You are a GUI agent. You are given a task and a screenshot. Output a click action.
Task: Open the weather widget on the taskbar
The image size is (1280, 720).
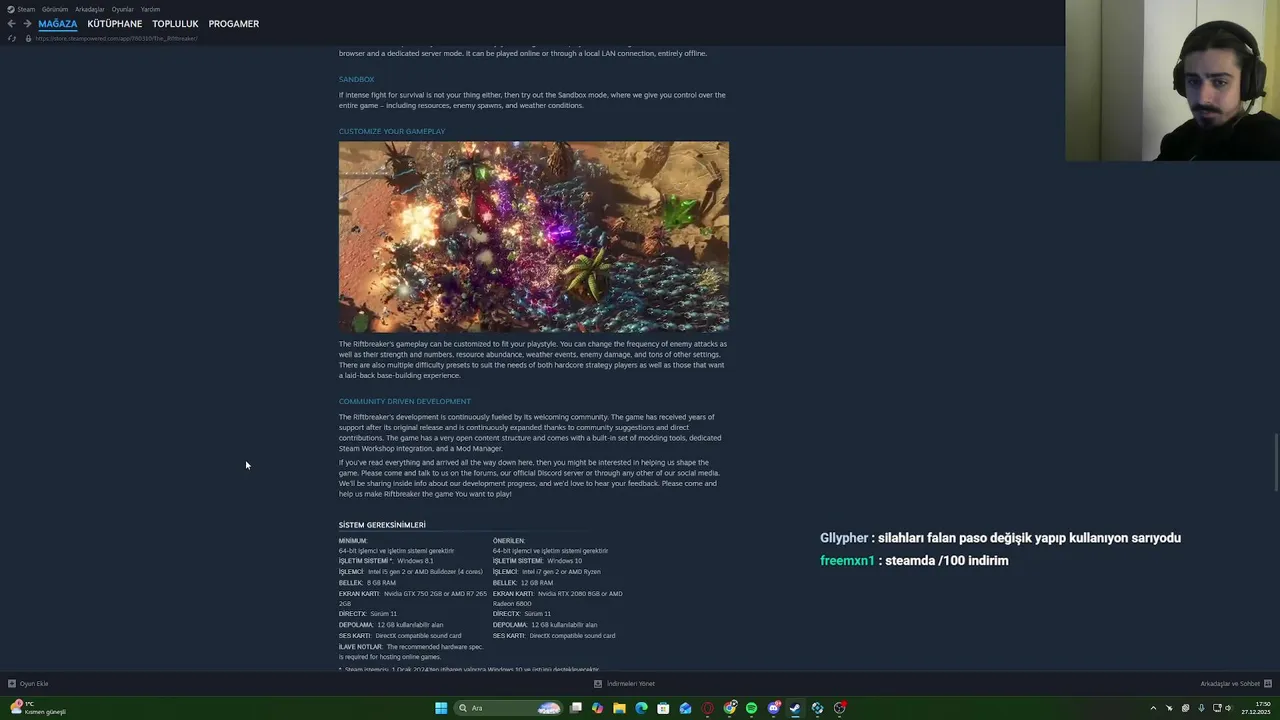[x=38, y=708]
